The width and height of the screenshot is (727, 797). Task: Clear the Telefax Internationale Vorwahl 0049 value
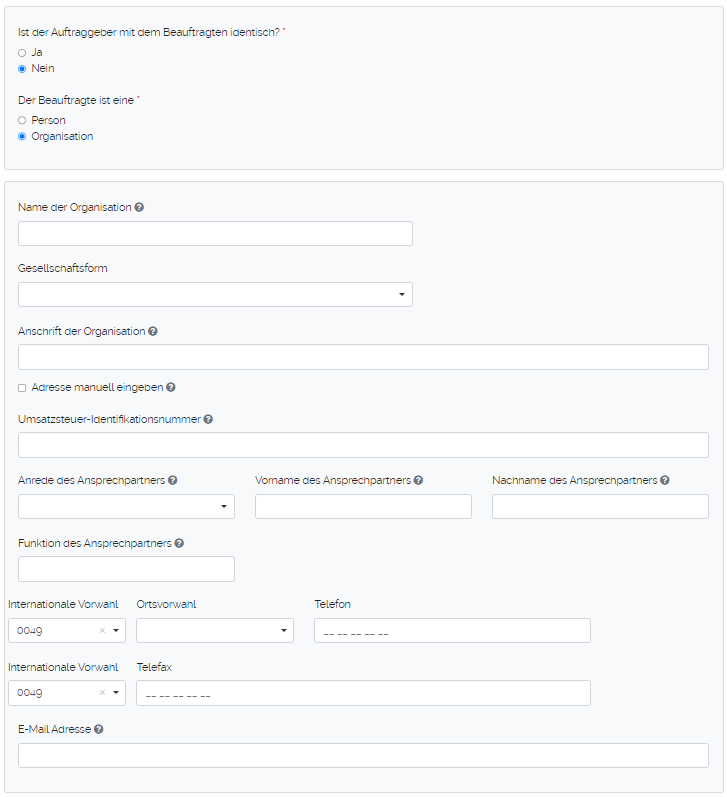coord(102,693)
